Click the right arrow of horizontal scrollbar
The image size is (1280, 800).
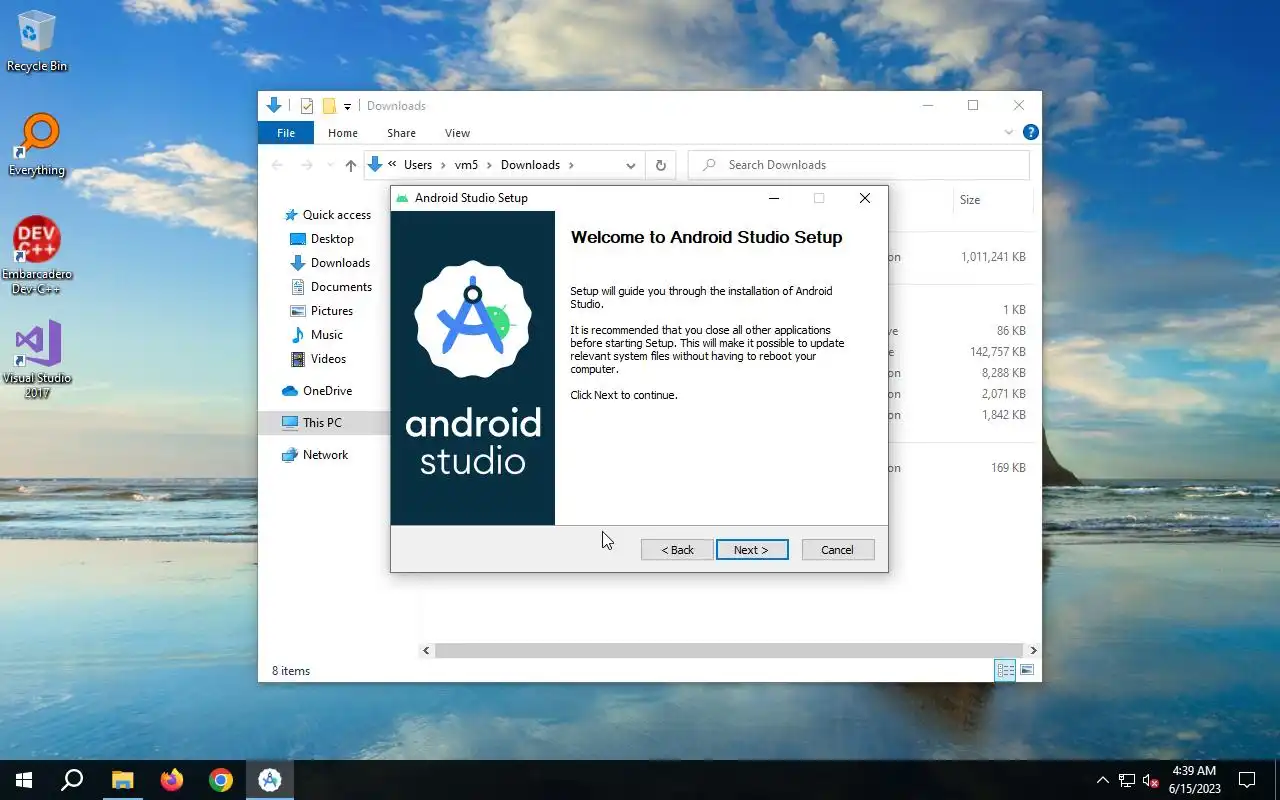pyautogui.click(x=1033, y=650)
